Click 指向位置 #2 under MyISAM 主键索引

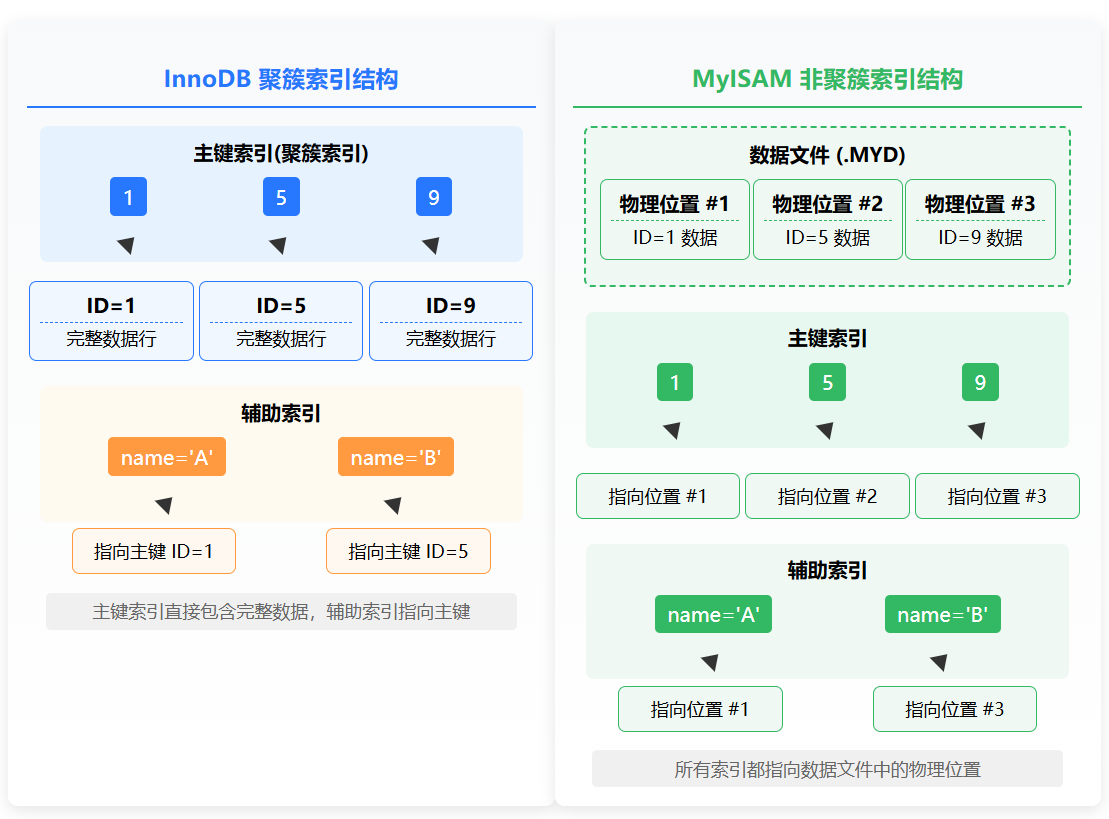(x=828, y=496)
